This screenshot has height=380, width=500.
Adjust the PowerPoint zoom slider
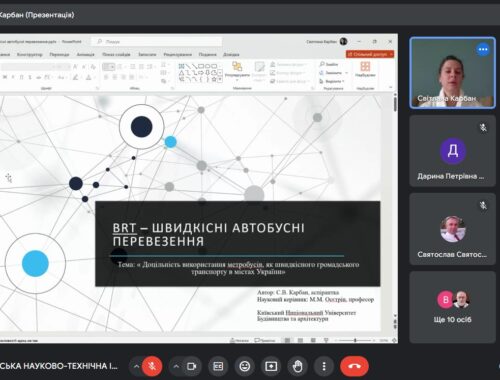(355, 340)
